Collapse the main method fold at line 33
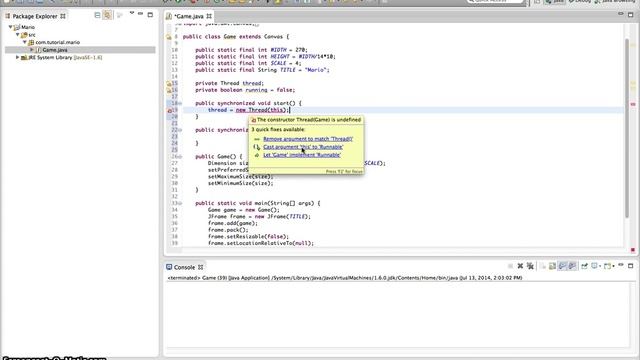The width and height of the screenshot is (640, 360). pos(180,203)
